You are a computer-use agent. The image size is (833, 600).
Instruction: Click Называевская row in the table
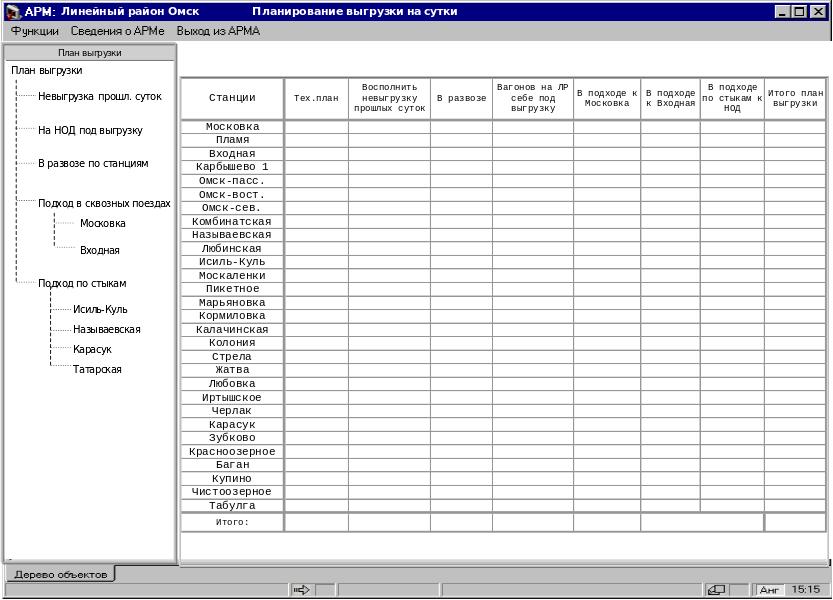232,235
